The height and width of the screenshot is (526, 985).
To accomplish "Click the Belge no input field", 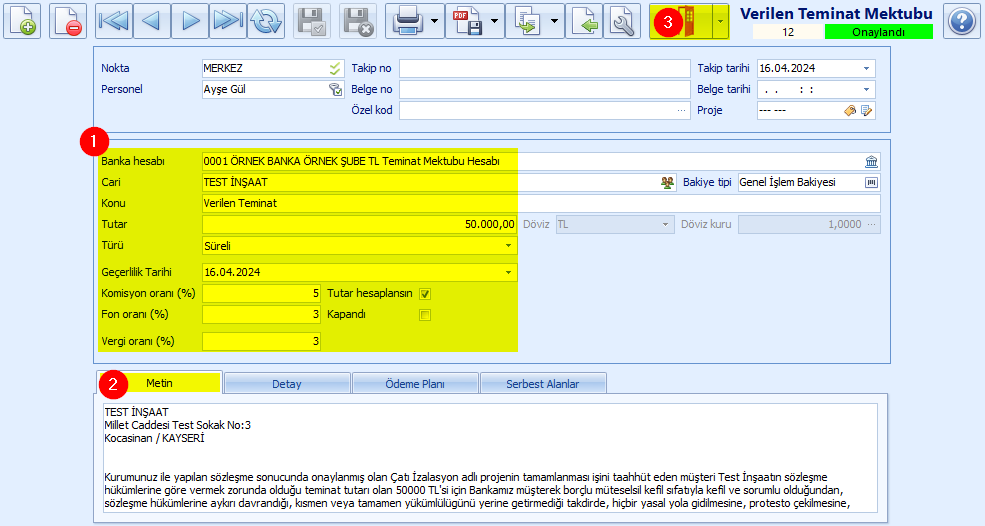I will tap(545, 89).
